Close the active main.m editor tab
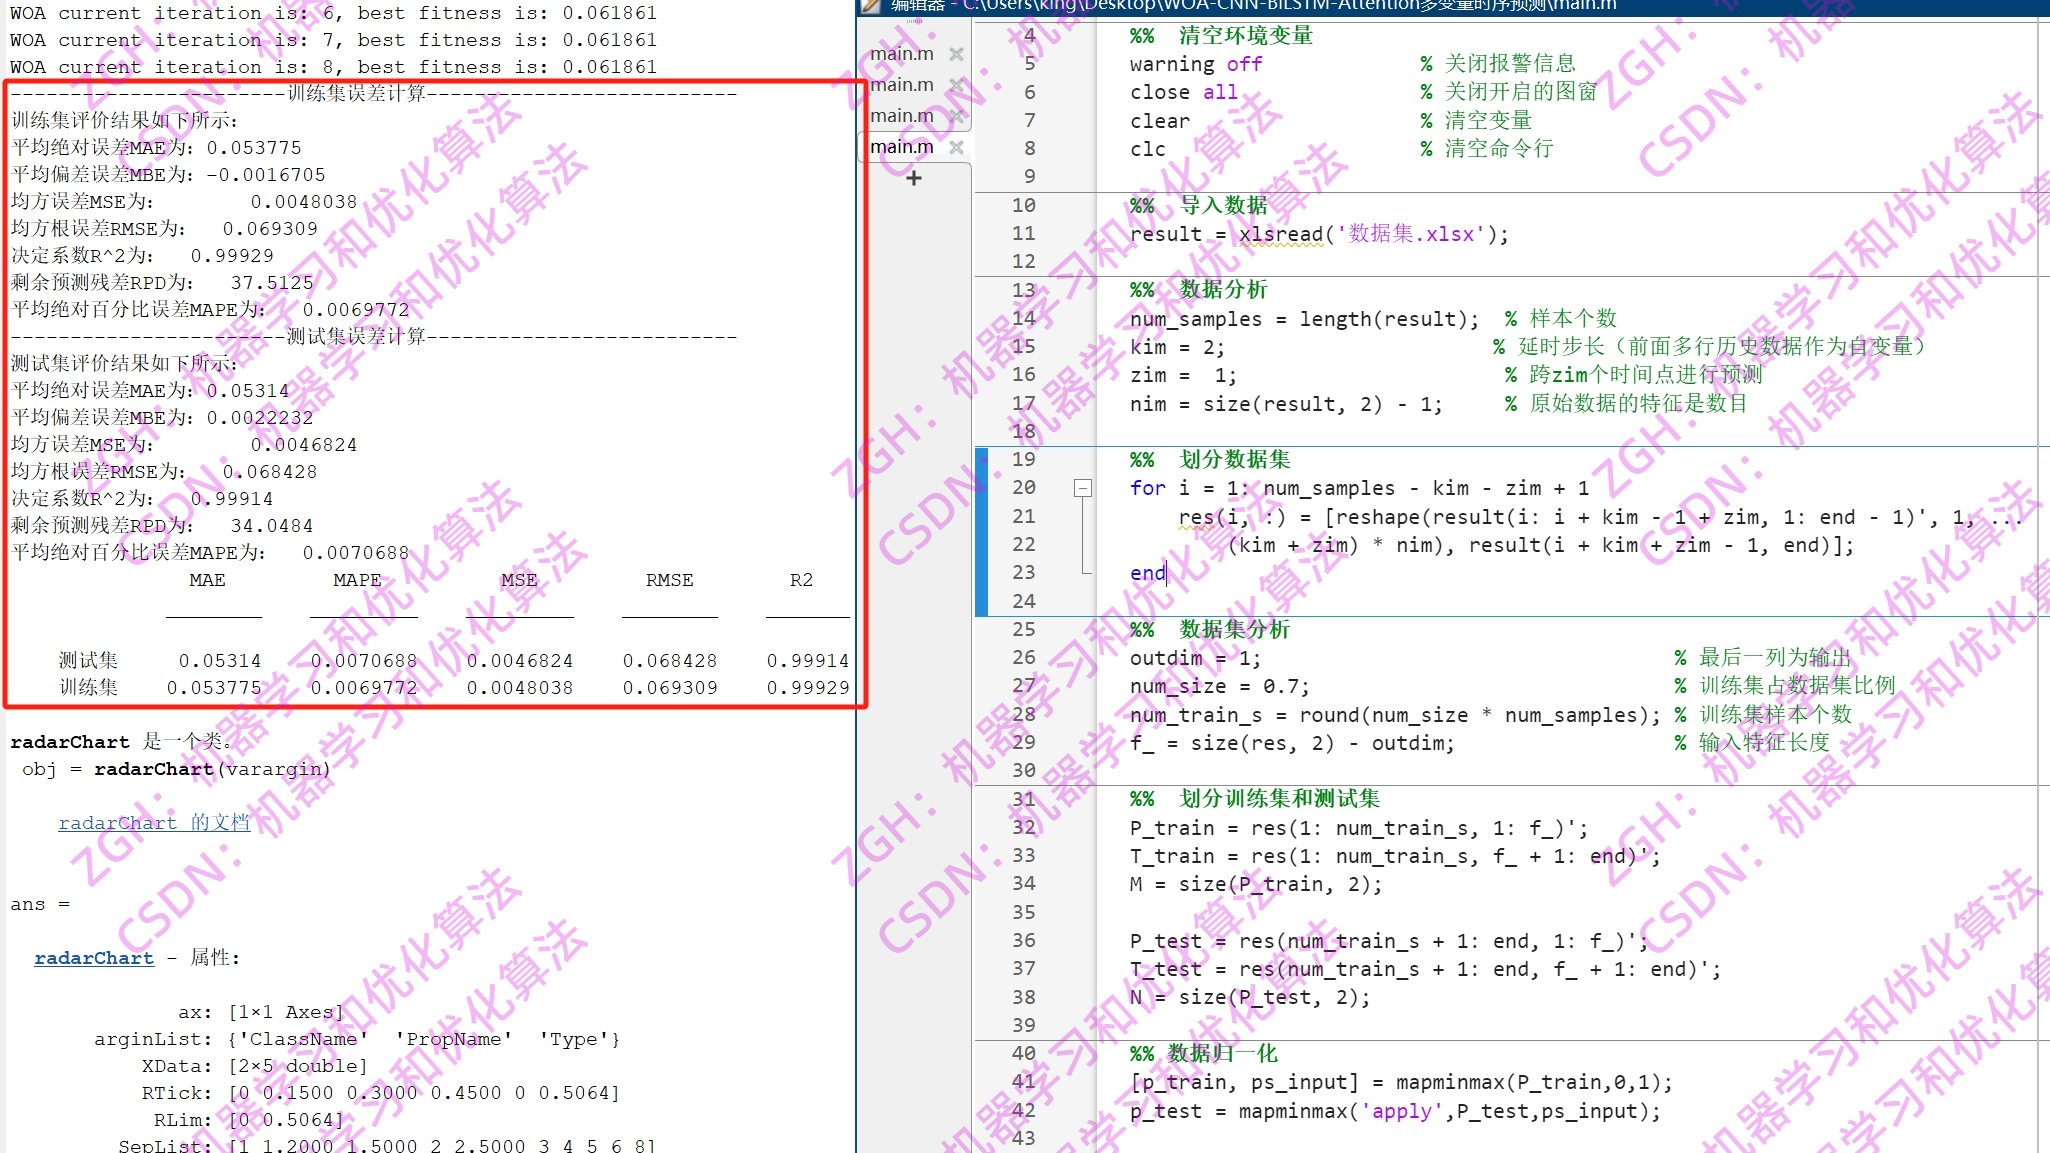2050x1153 pixels. (956, 147)
